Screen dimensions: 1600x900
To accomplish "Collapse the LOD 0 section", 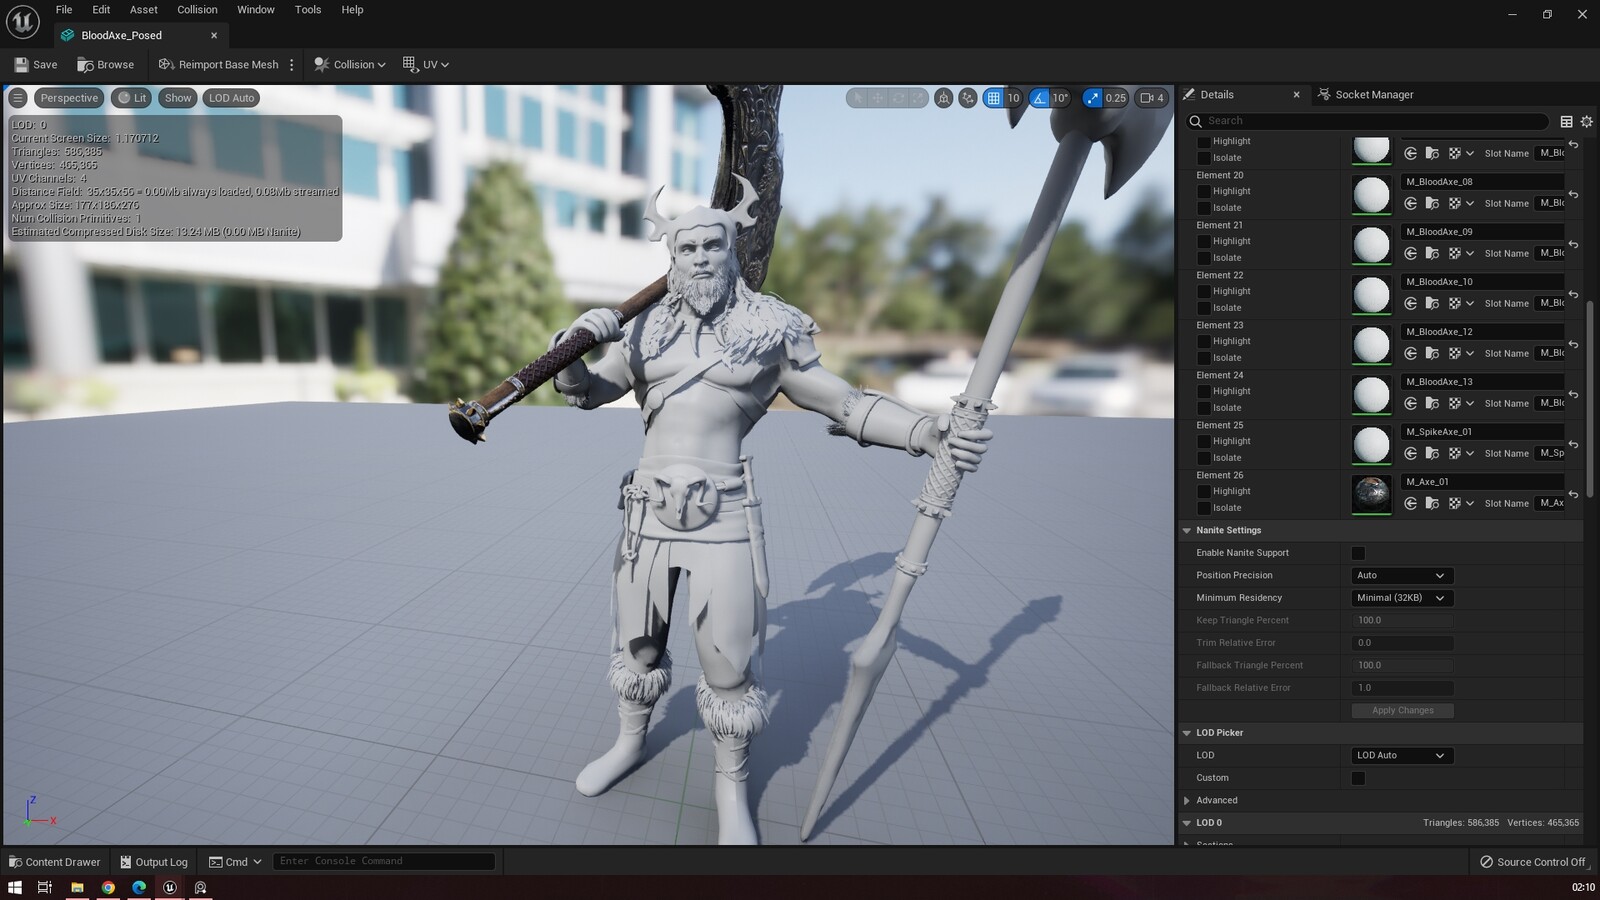I will point(1187,823).
